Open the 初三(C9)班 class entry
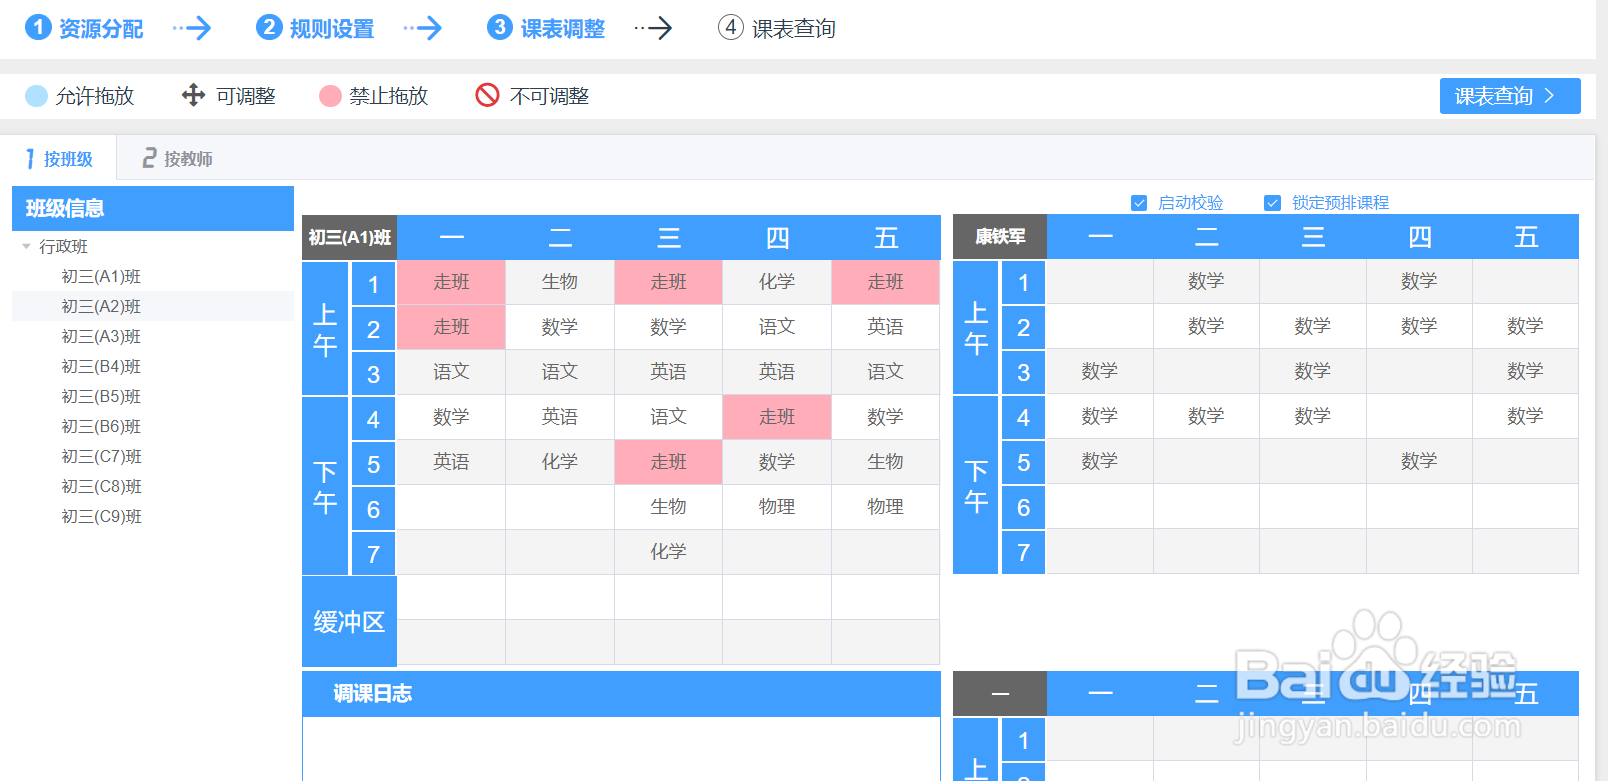The width and height of the screenshot is (1608, 781). [101, 516]
